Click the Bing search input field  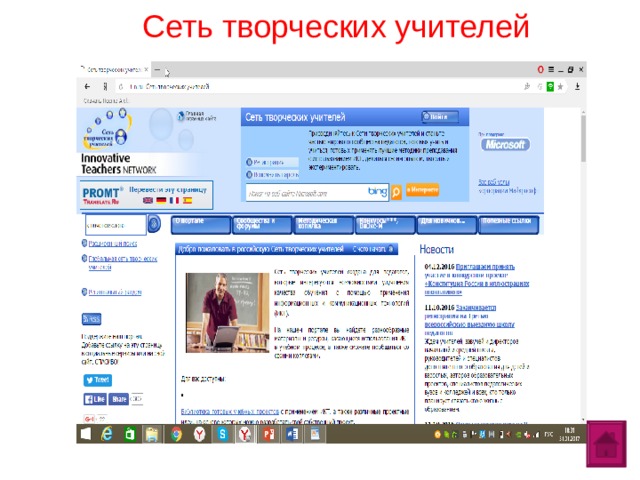pos(317,193)
